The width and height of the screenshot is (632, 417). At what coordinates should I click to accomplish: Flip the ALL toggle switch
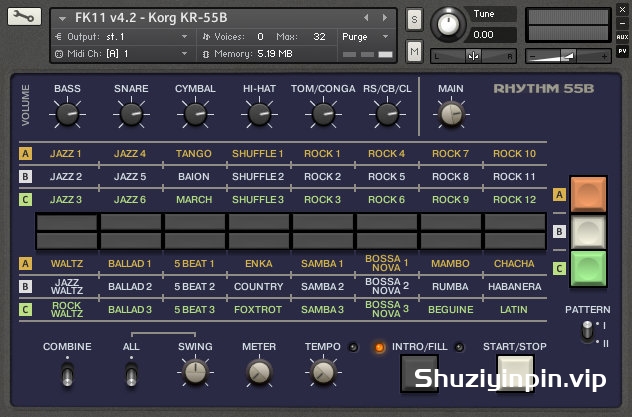pos(131,374)
